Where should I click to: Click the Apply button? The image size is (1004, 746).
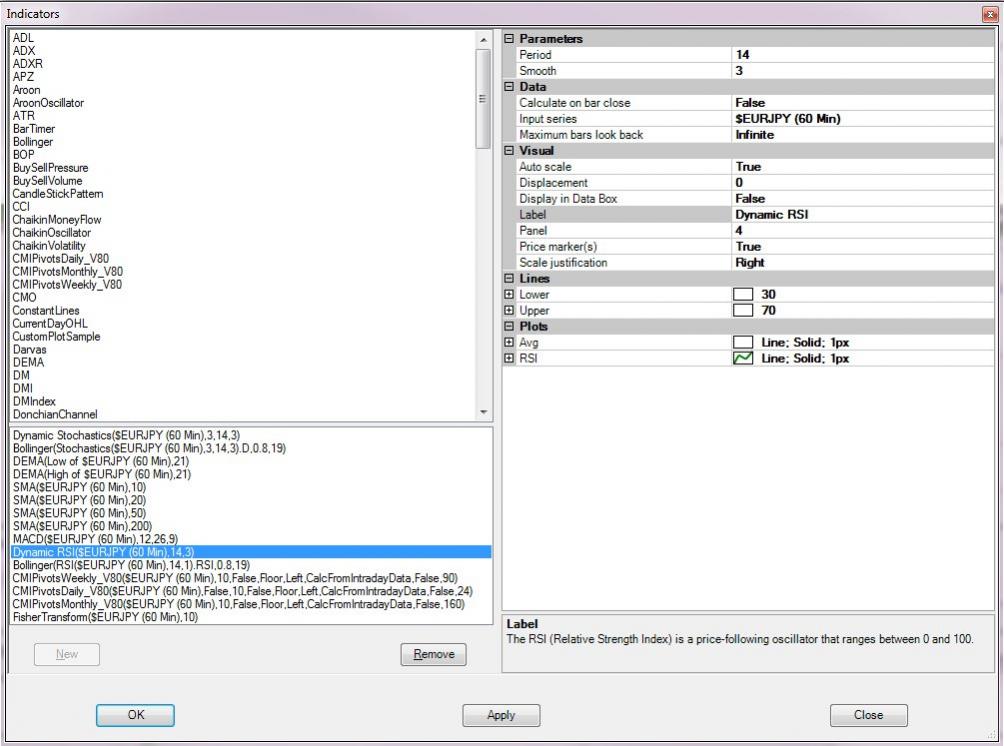(501, 715)
